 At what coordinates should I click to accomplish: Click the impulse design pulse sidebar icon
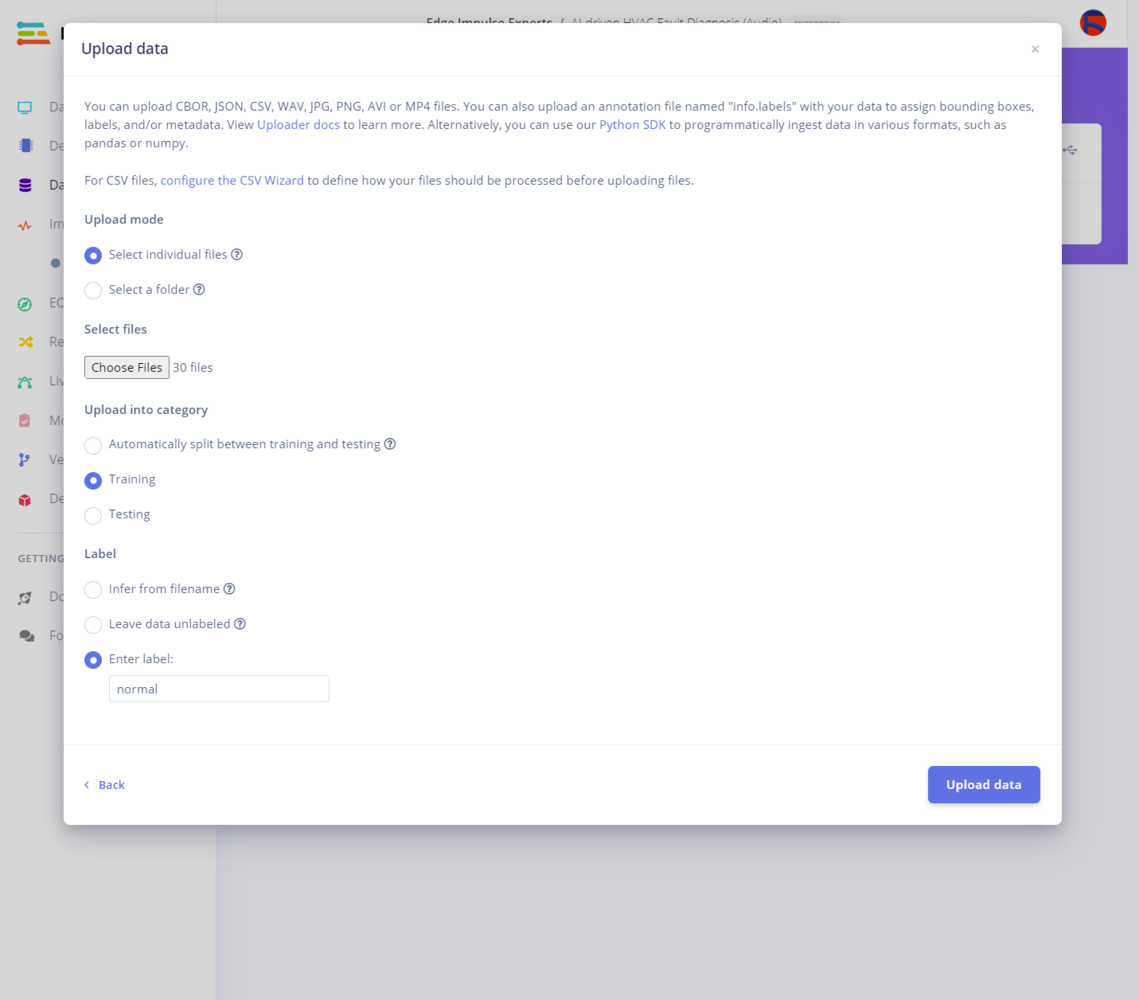click(x=25, y=225)
